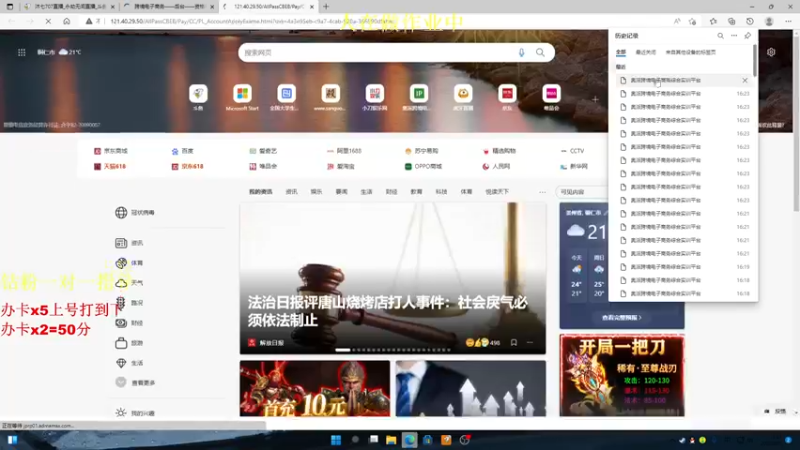Open the 人民网 link
800x450 pixels.
click(x=496, y=166)
